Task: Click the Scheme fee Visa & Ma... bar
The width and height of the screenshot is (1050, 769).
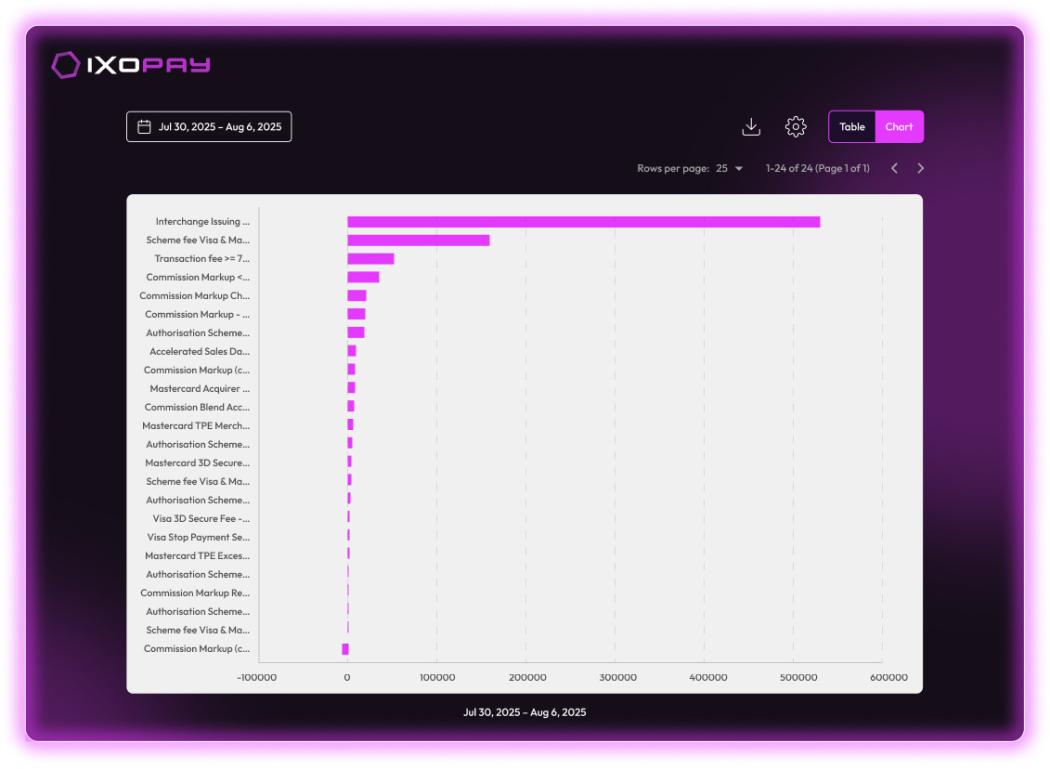Action: (x=418, y=240)
